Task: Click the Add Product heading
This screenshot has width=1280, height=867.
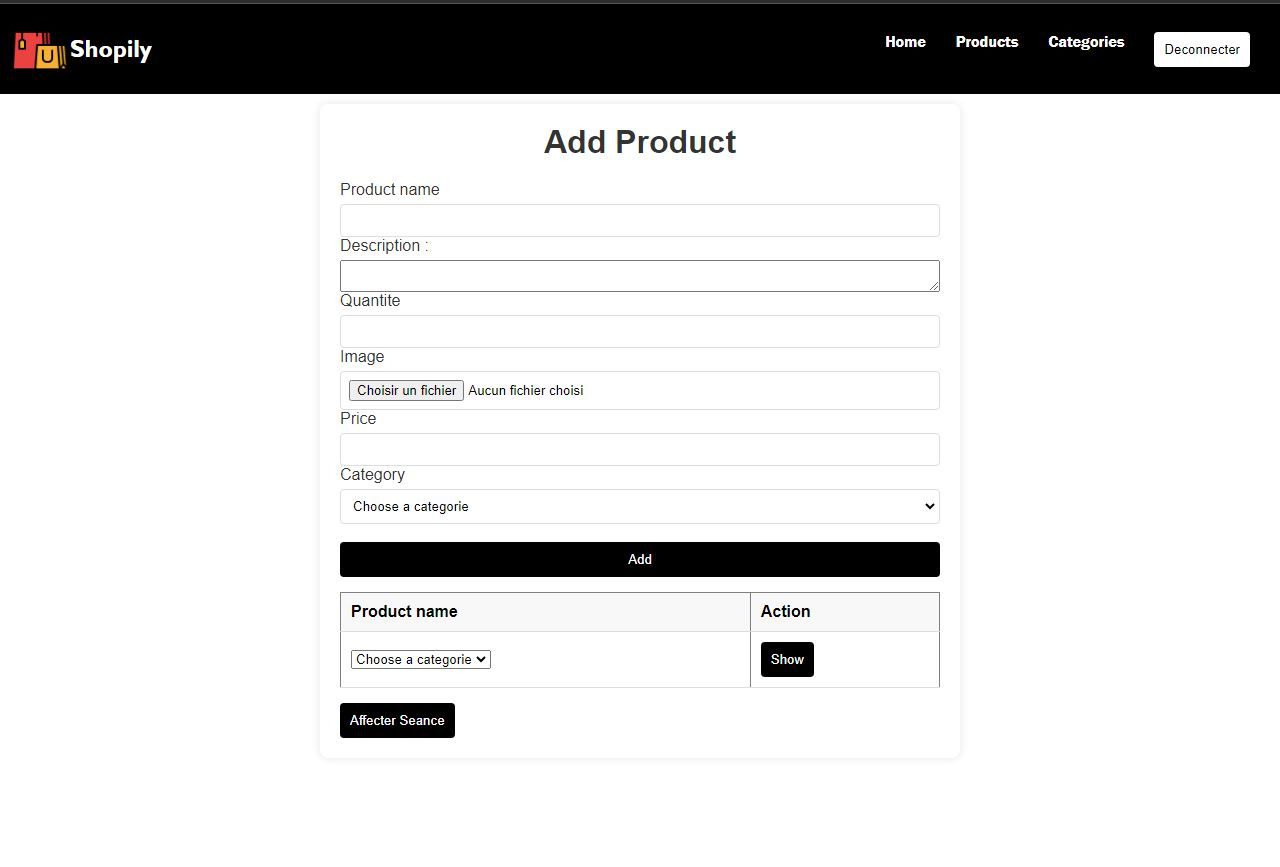Action: tap(640, 142)
